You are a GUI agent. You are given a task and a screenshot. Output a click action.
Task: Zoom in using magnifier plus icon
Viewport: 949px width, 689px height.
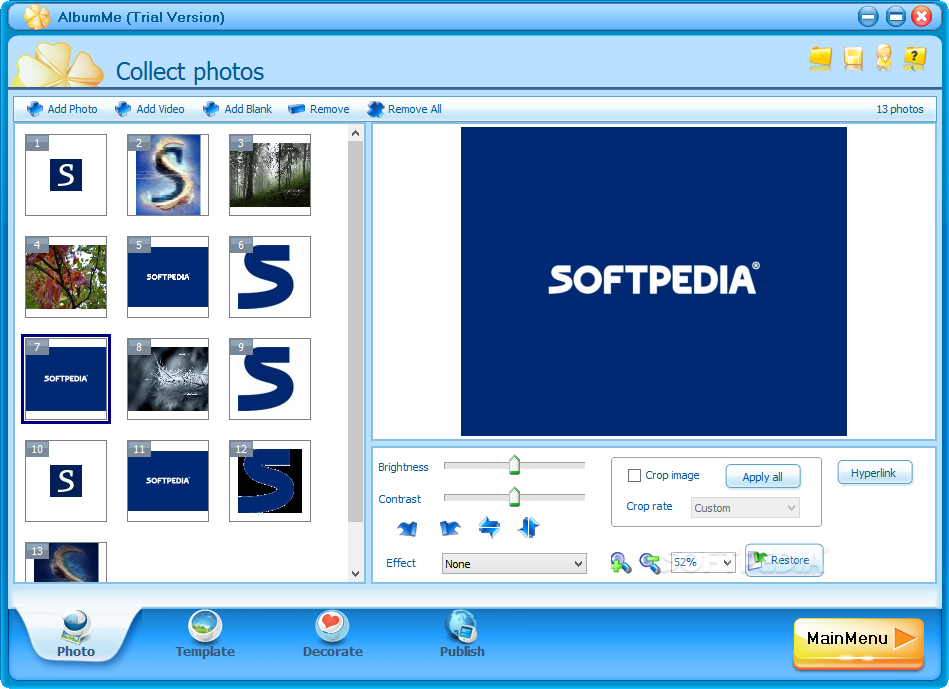click(x=621, y=562)
